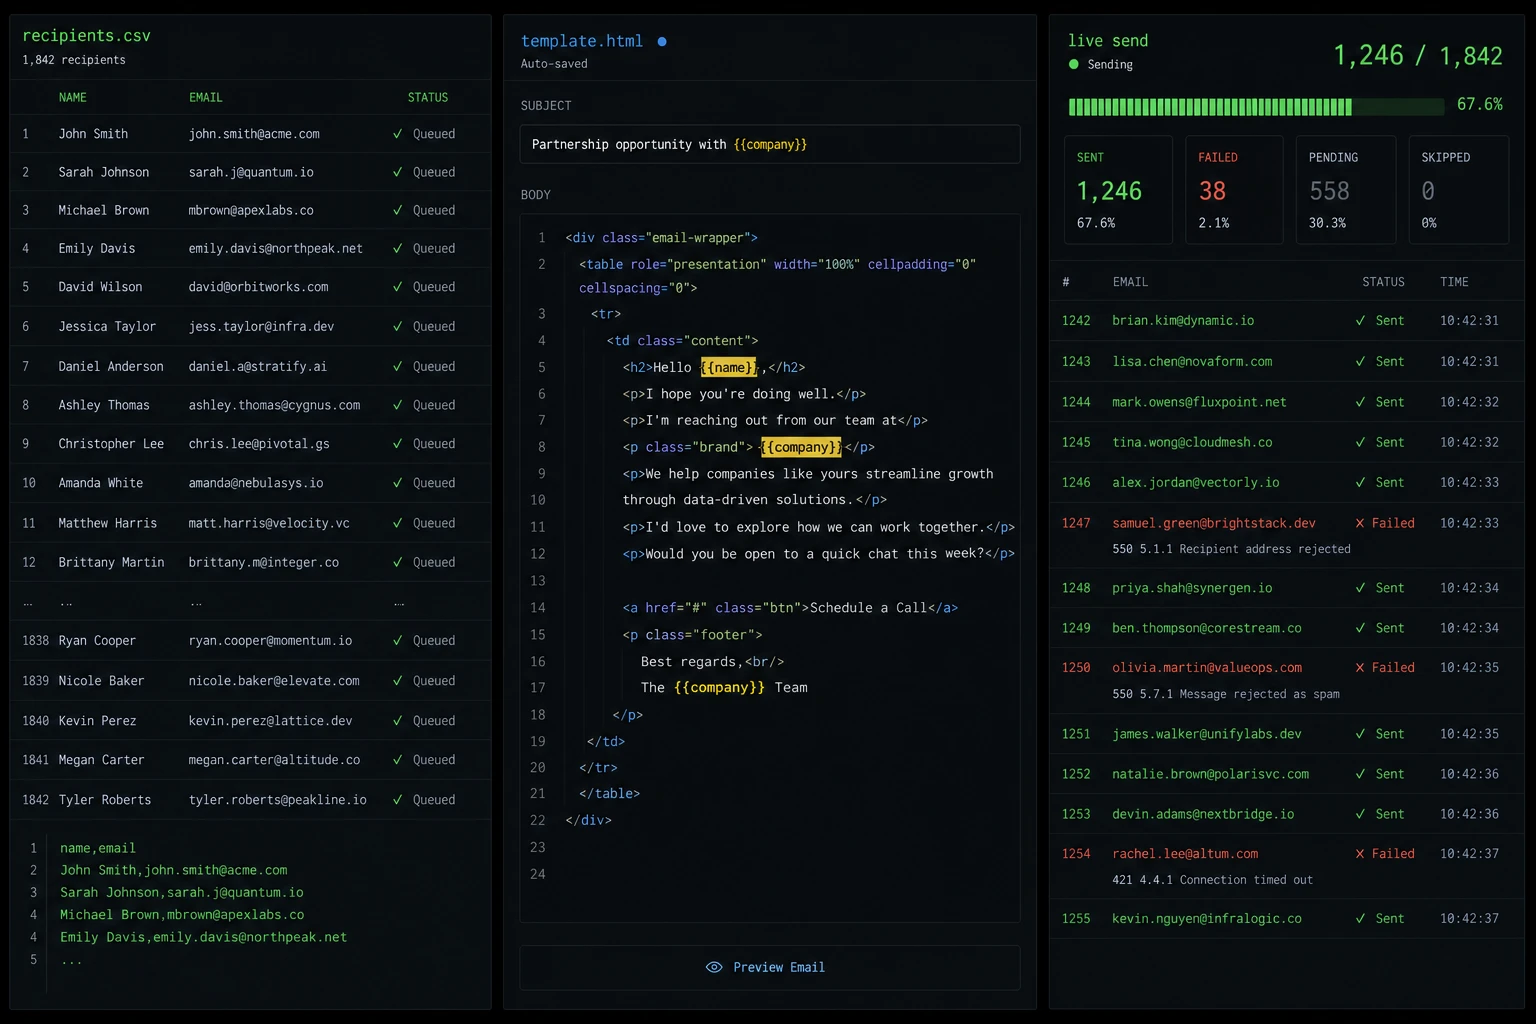The image size is (1536, 1024).
Task: Click error text '421 4.4.1 Connection timed out'
Action: (x=1212, y=880)
